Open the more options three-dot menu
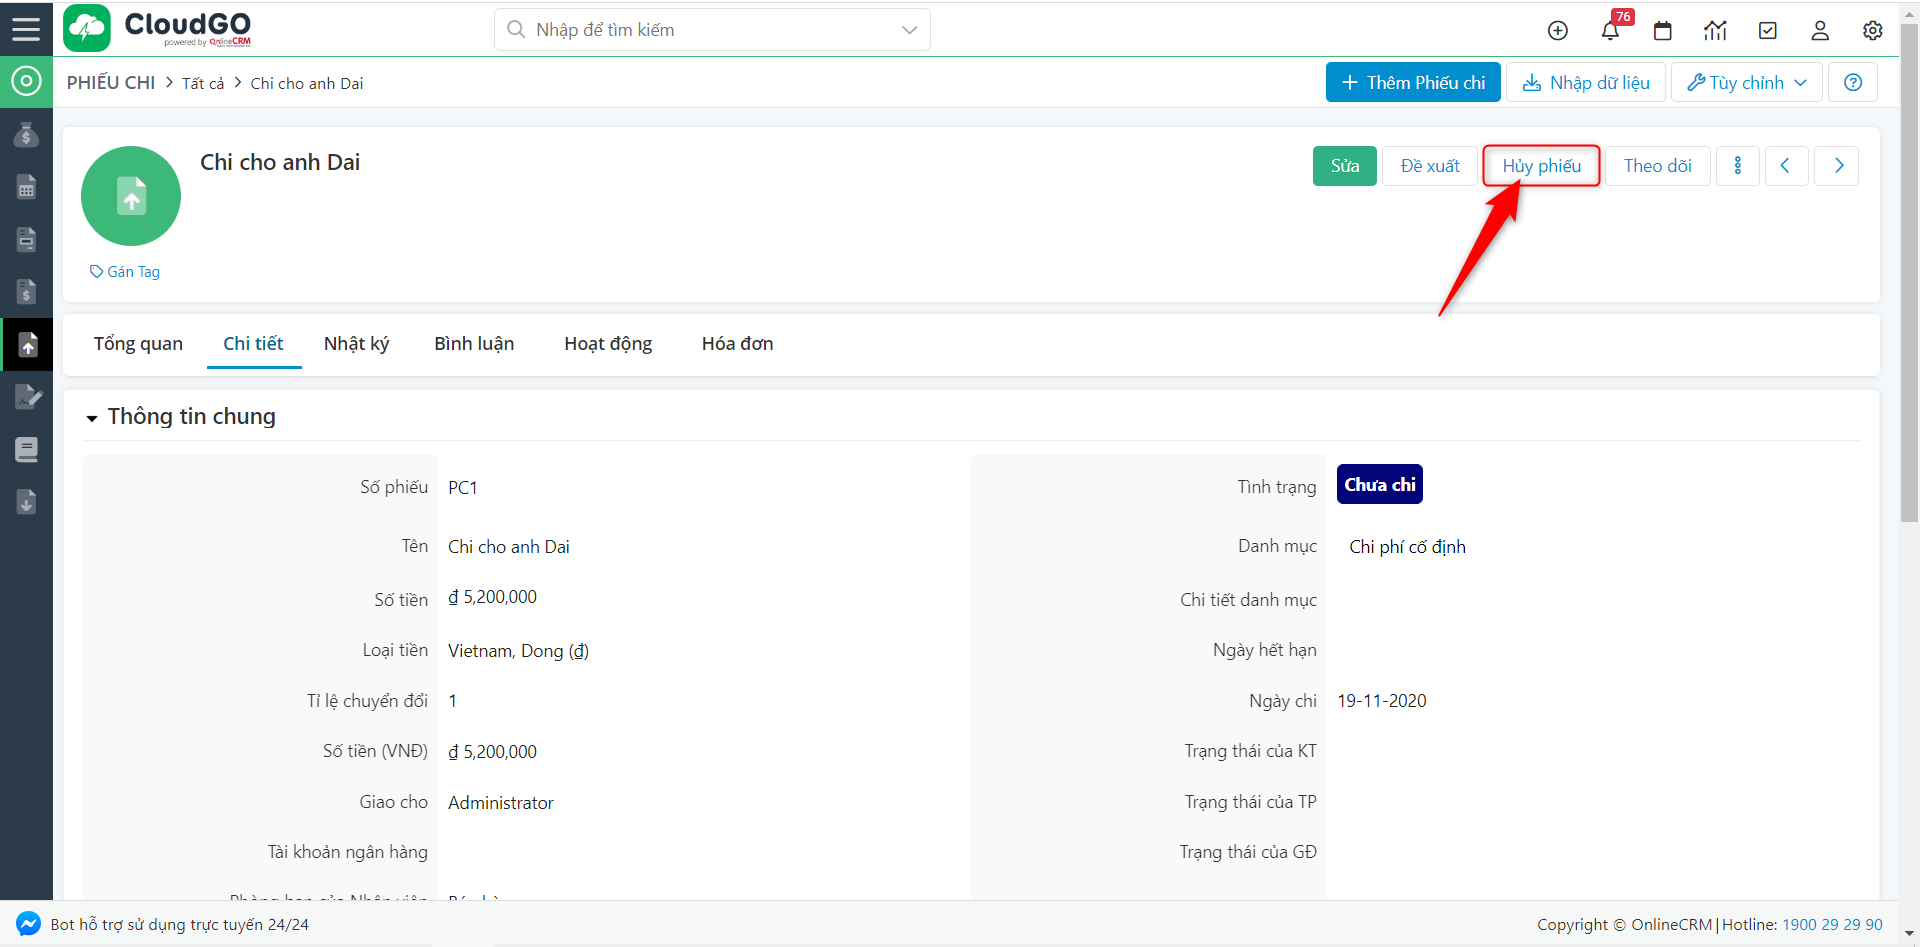 [1737, 166]
